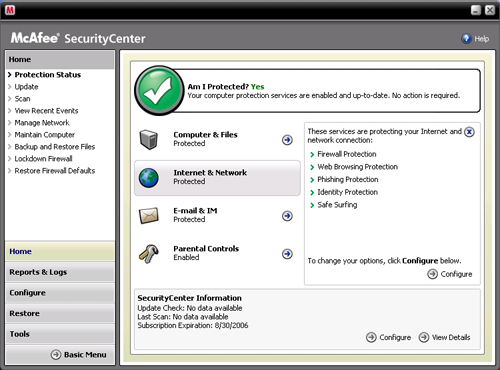Click the Home header at top of sidebar
The image size is (500, 370).
point(60,60)
